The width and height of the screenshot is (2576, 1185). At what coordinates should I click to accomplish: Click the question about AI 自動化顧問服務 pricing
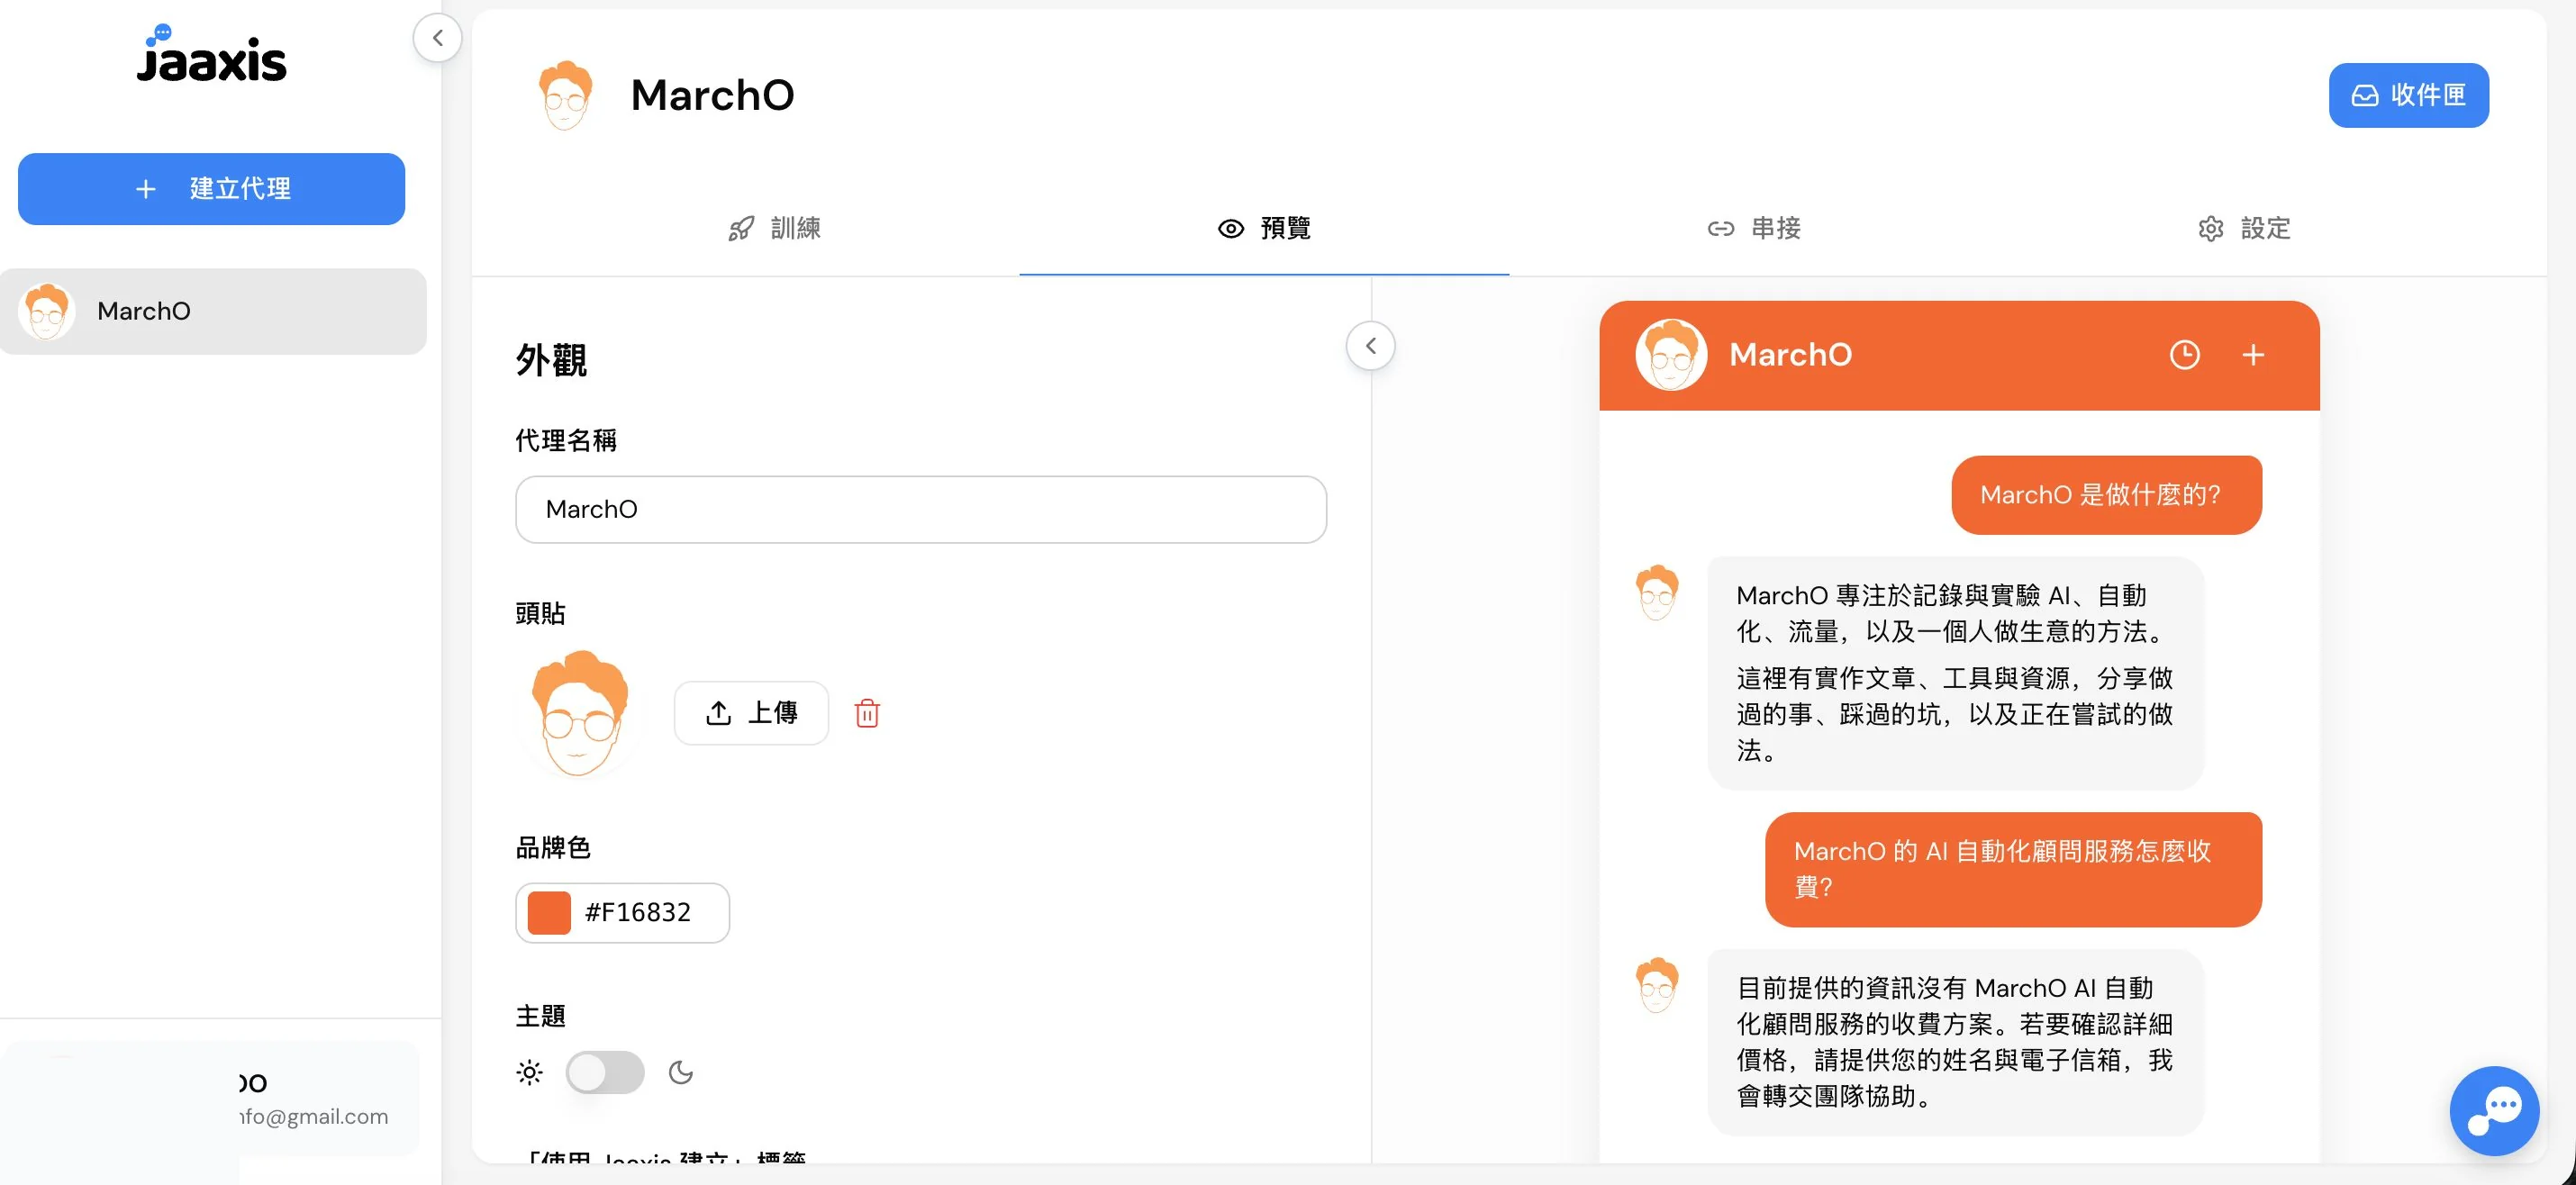coord(2013,869)
